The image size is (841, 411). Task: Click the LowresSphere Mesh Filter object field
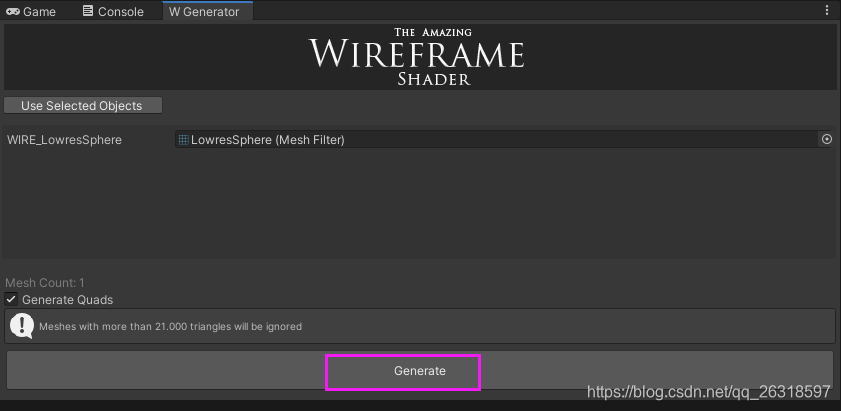coord(504,140)
